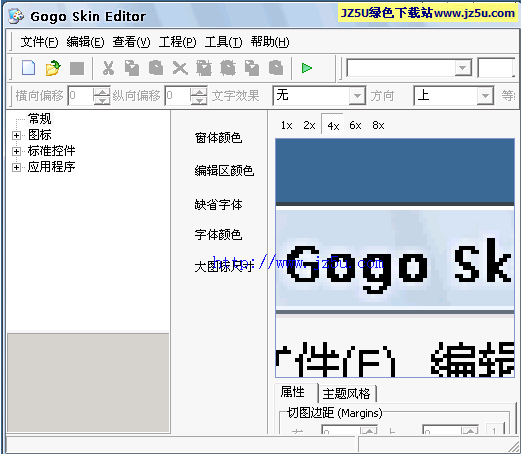Screen dimensions: 521x454
Task: Click the 横向偏移 value field
Action: (x=80, y=96)
